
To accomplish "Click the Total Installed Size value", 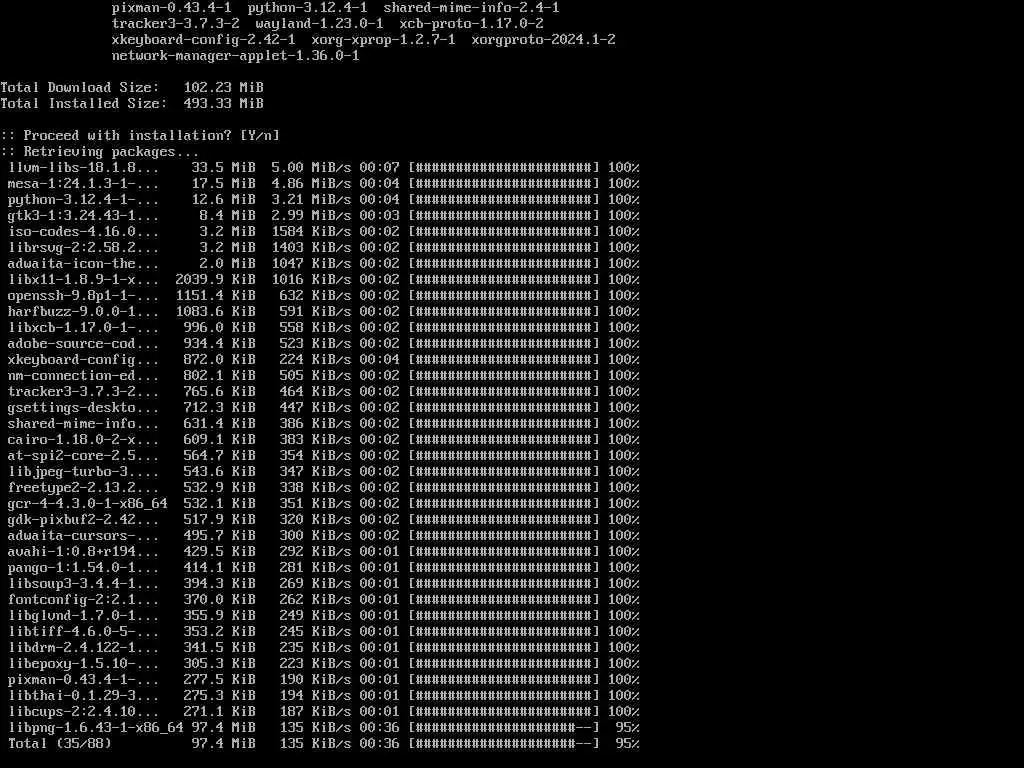I will 223,103.
